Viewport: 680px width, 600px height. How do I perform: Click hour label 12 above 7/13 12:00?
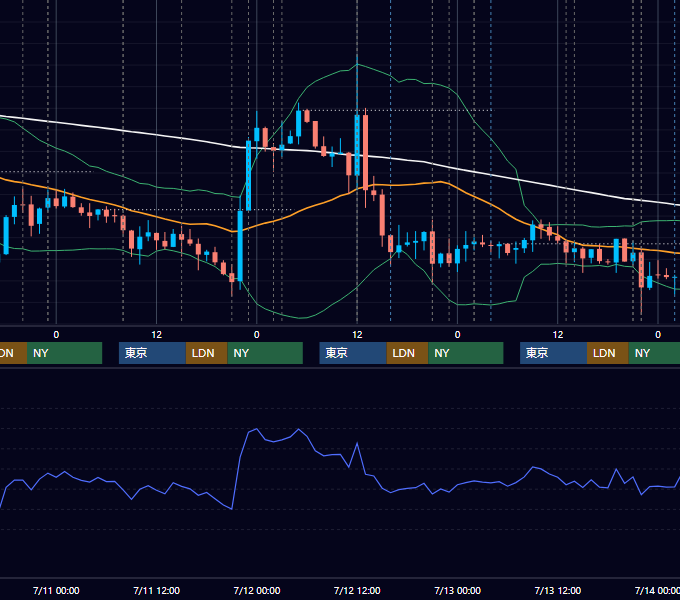[558, 335]
